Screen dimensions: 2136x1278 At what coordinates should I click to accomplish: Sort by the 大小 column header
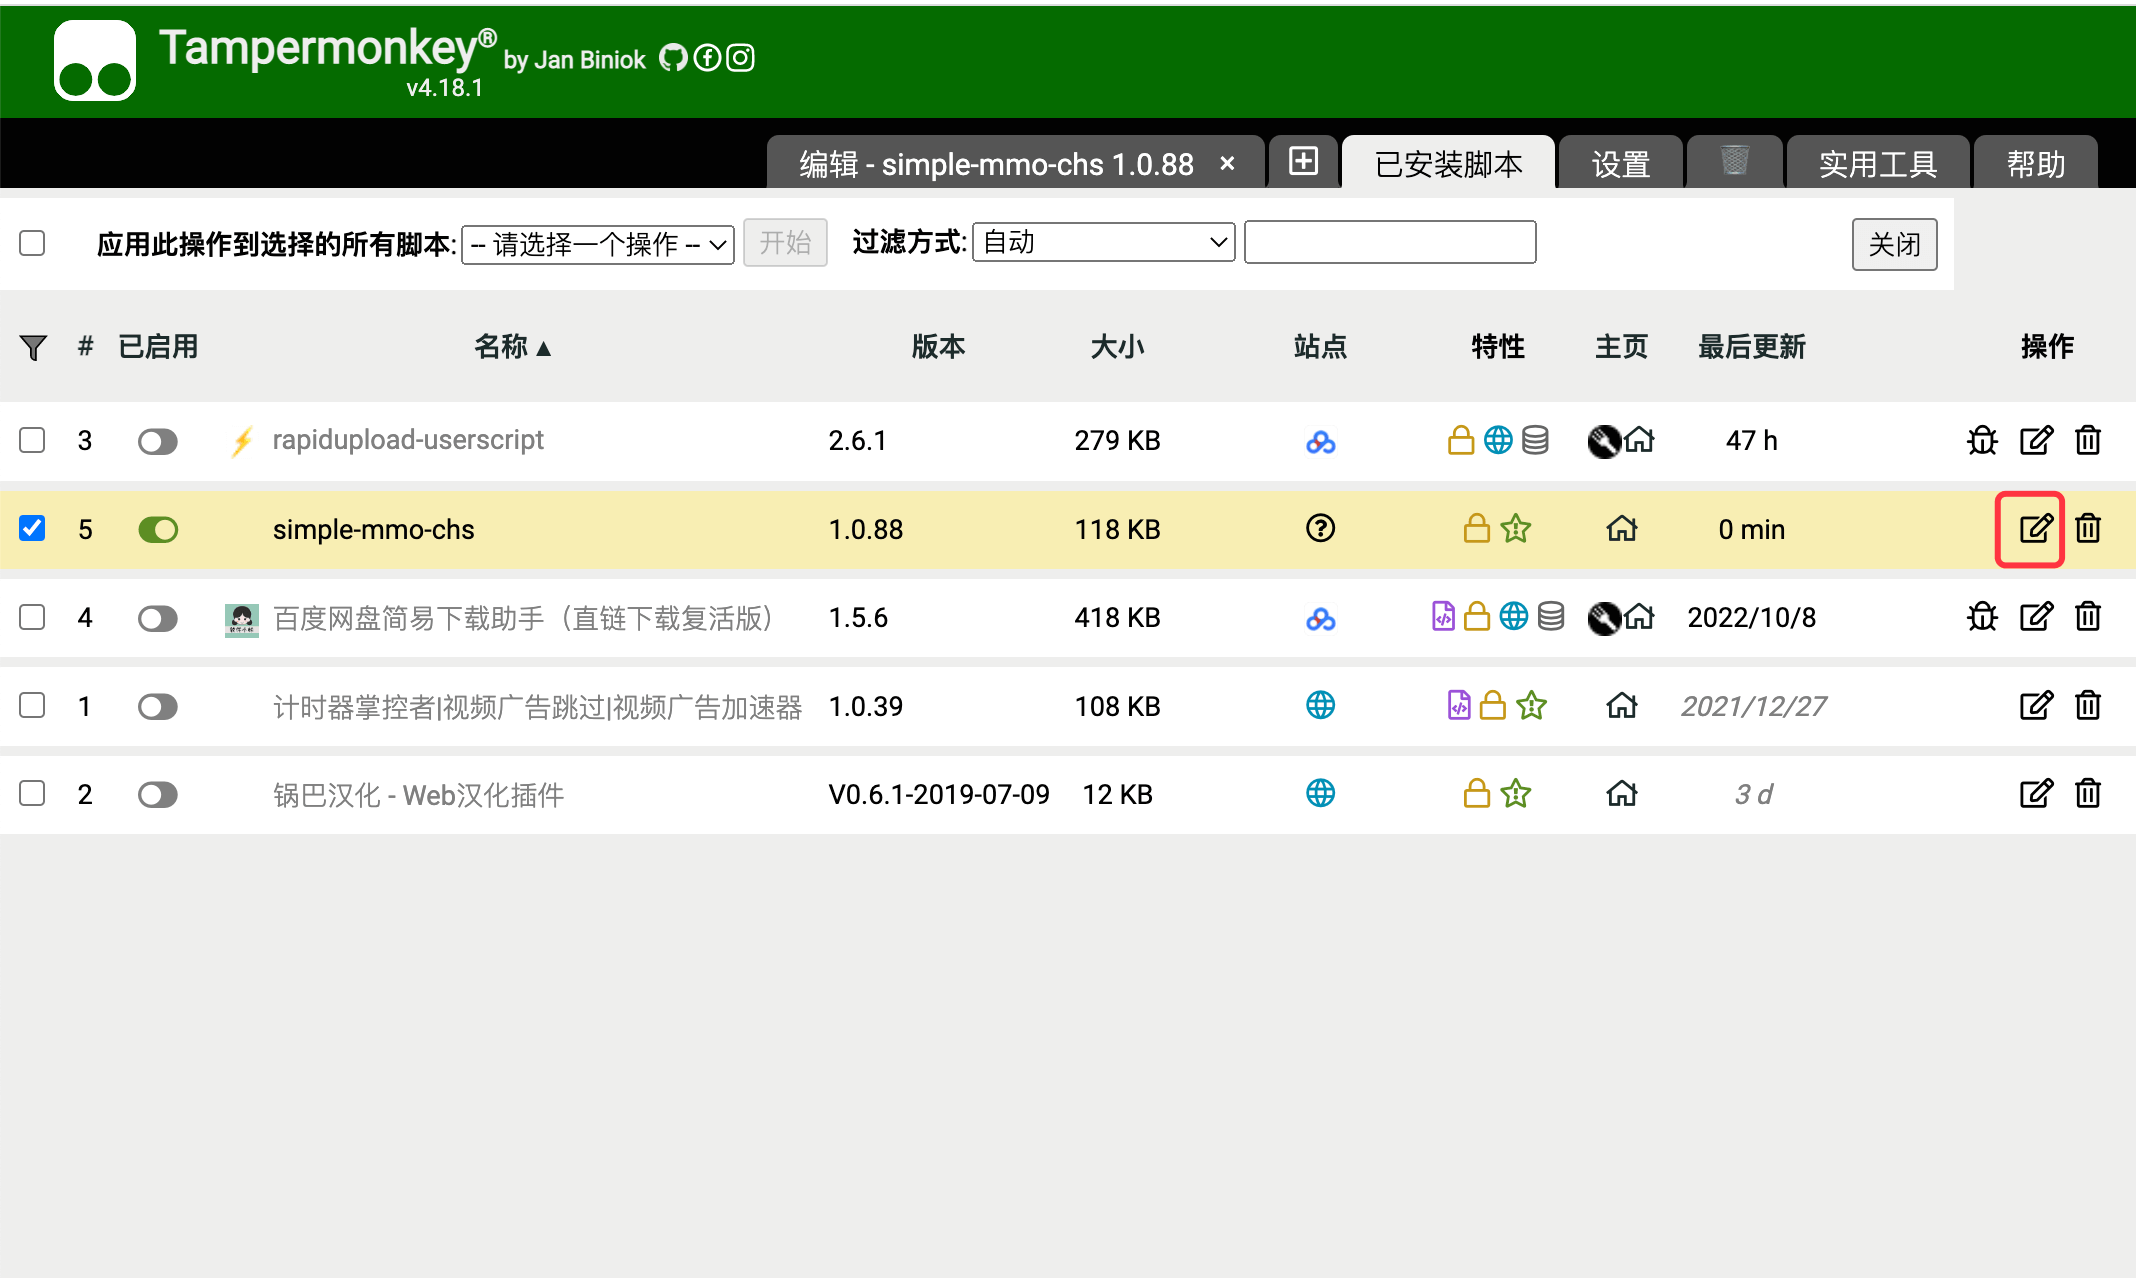[x=1117, y=347]
